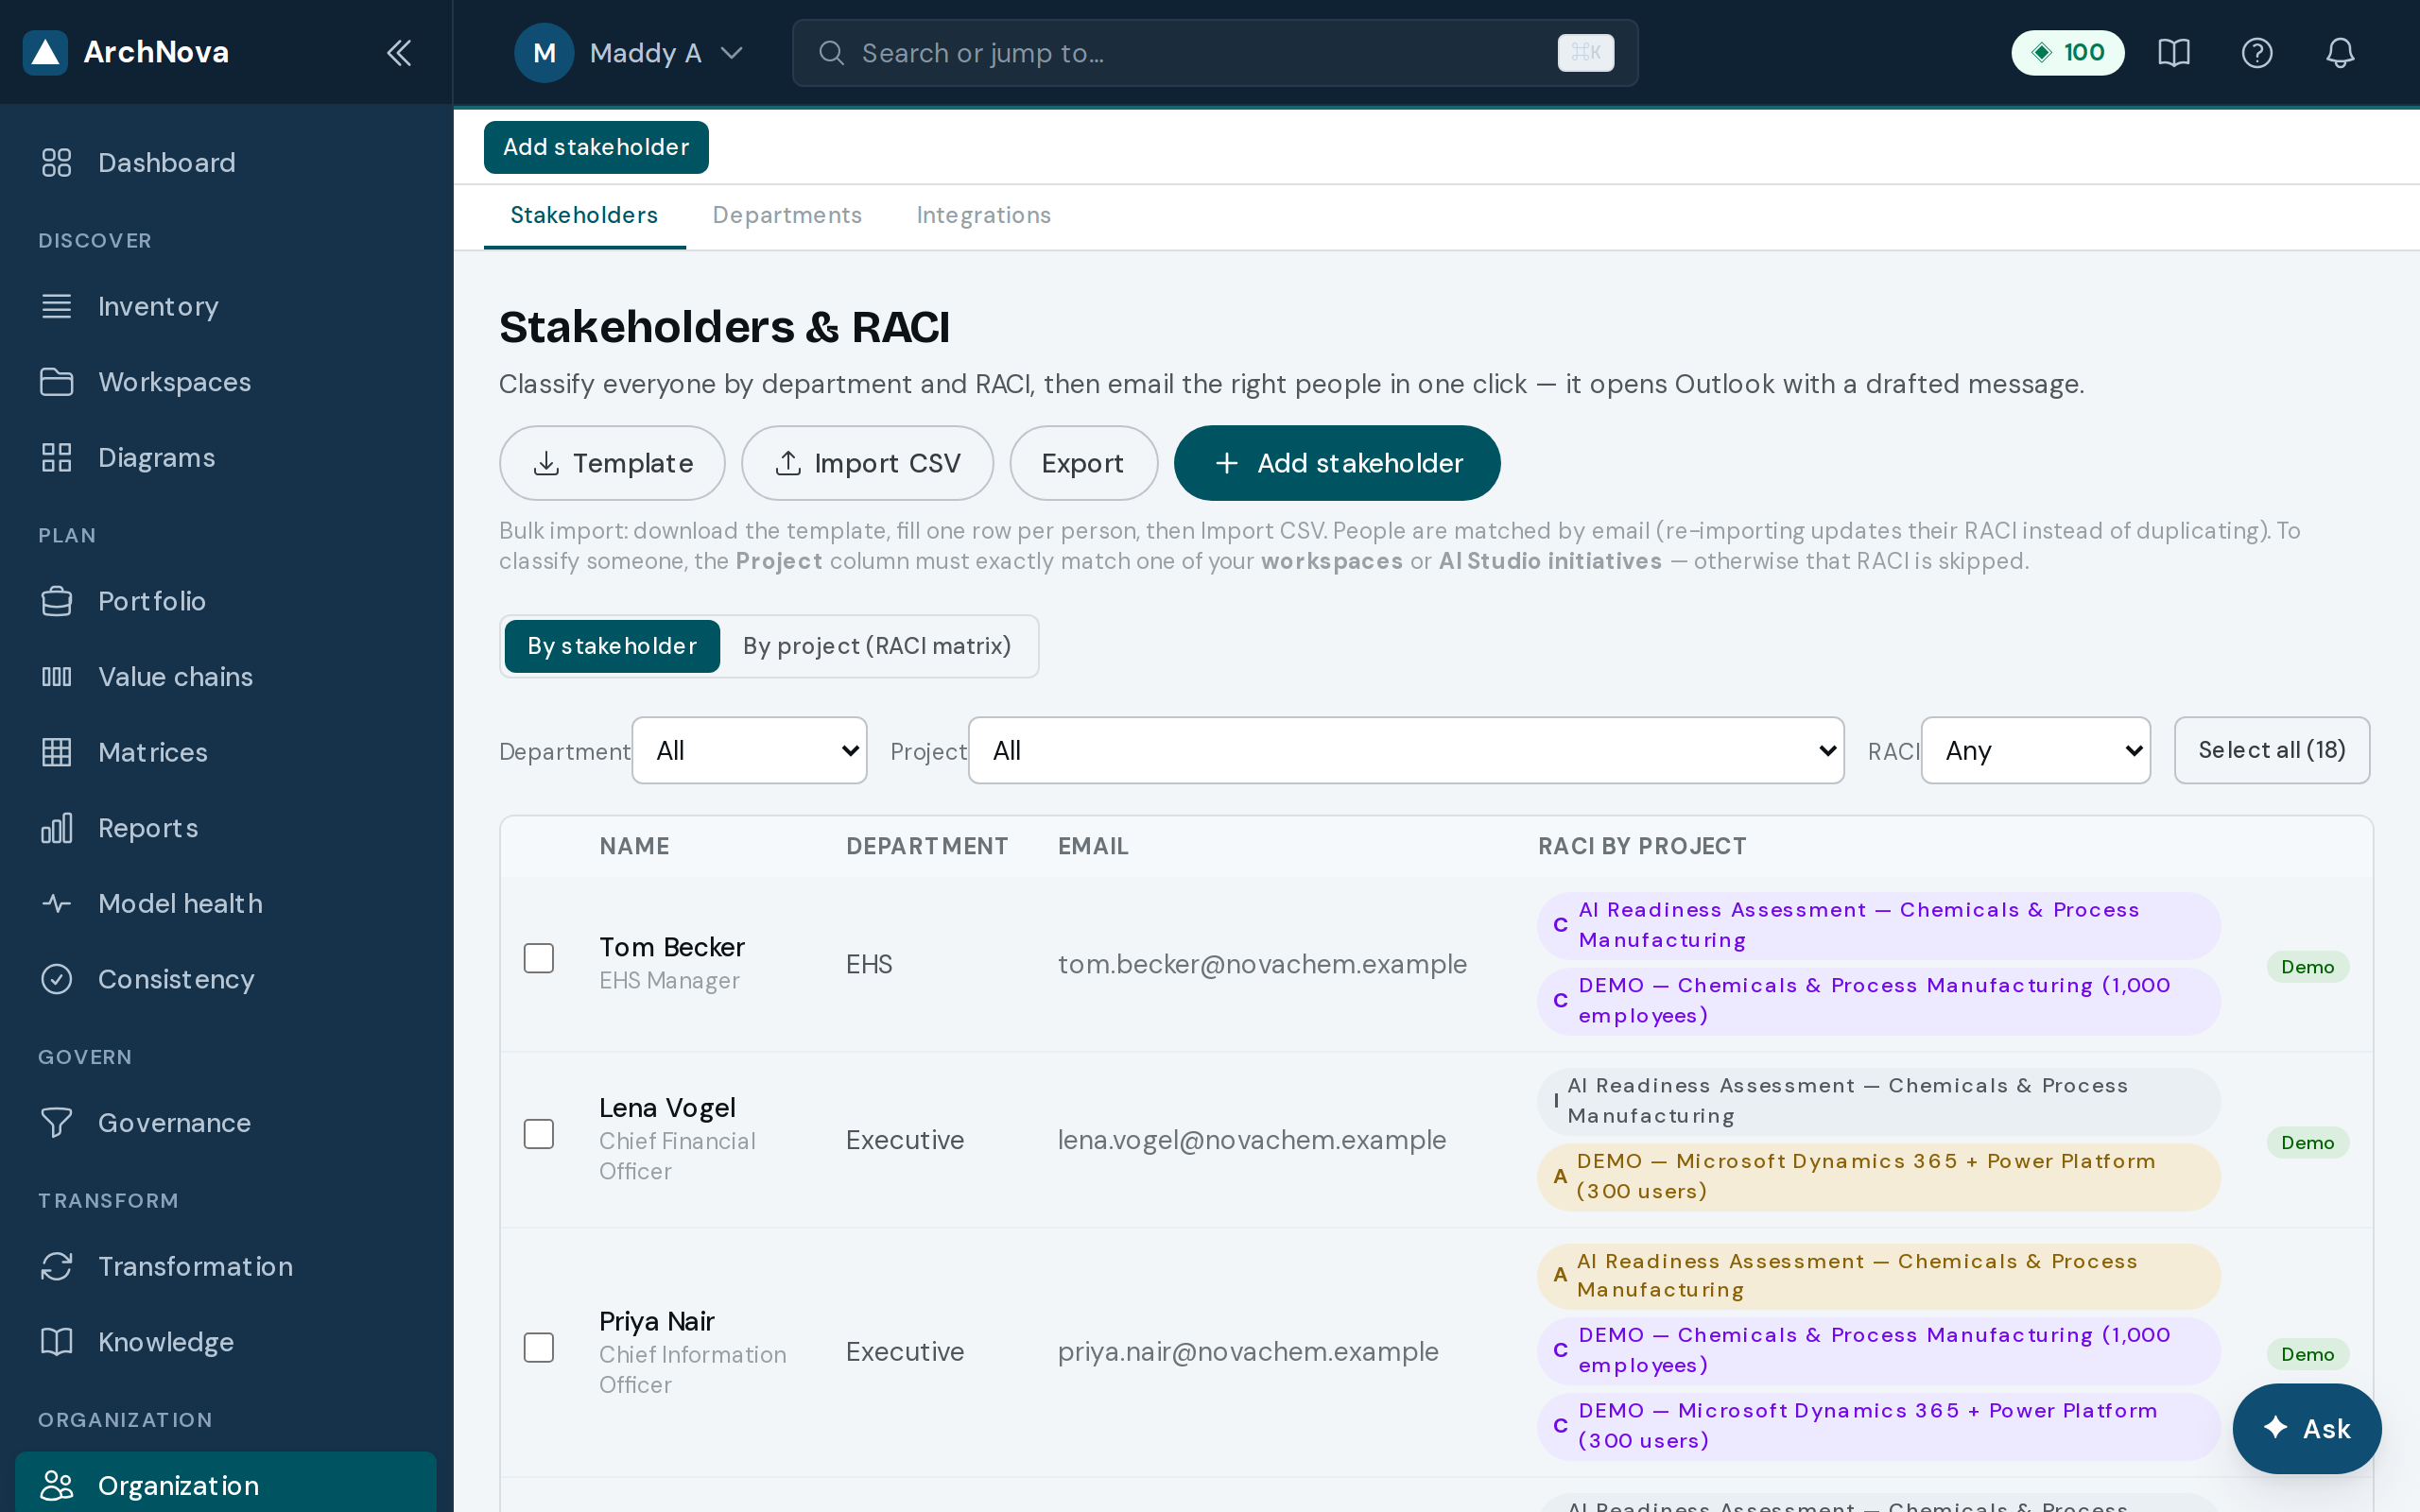Focus the Search or jump to field
The image size is (2420, 1512).
point(1214,53)
